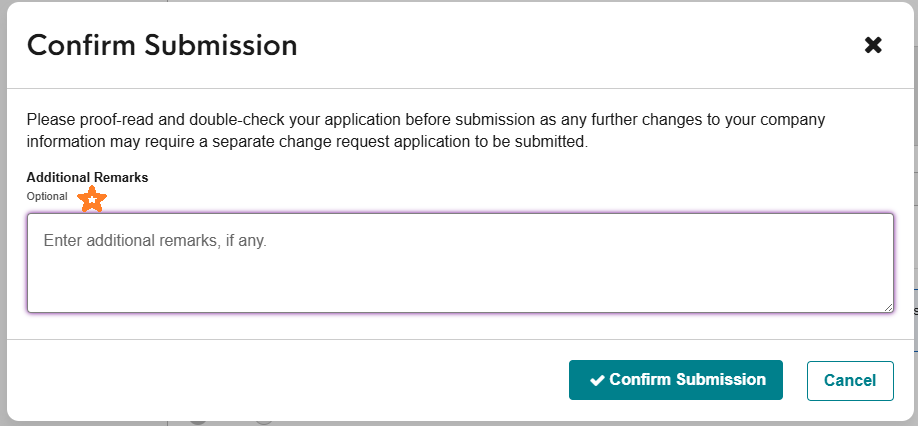Close the Confirm Submission dialog with X
Image resolution: width=918 pixels, height=426 pixels.
pyautogui.click(x=873, y=45)
